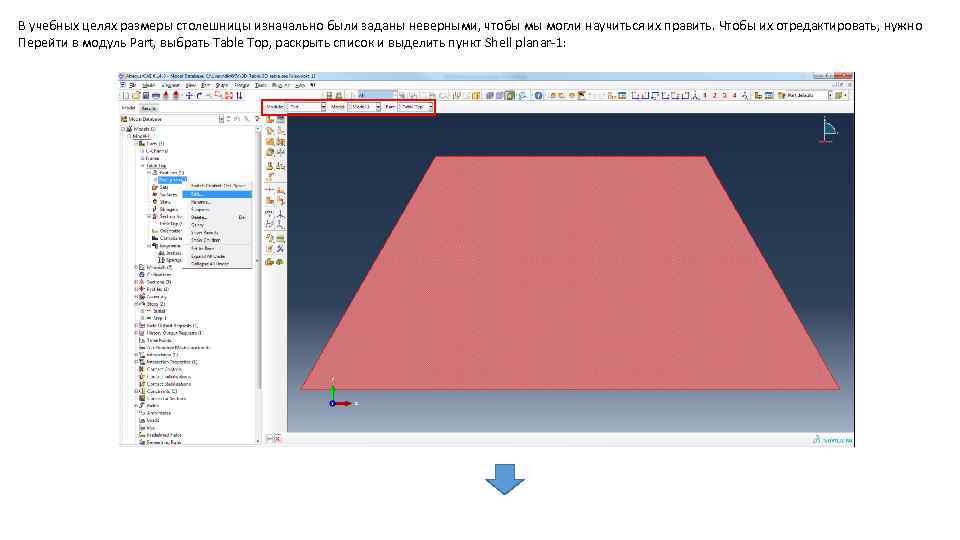
Task: Click the bottom-left toolbox geometry repair icon
Action: (269, 261)
